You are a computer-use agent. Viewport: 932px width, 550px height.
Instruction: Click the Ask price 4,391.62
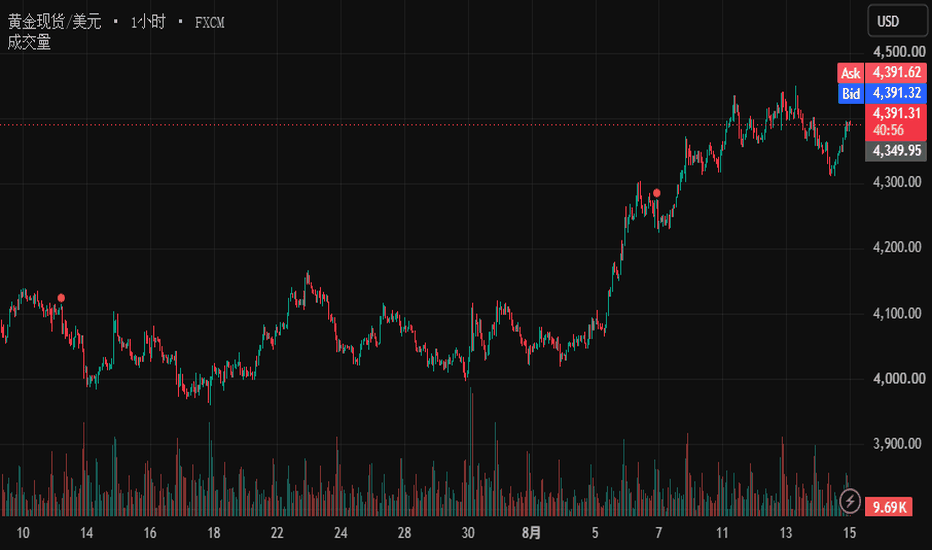896,73
